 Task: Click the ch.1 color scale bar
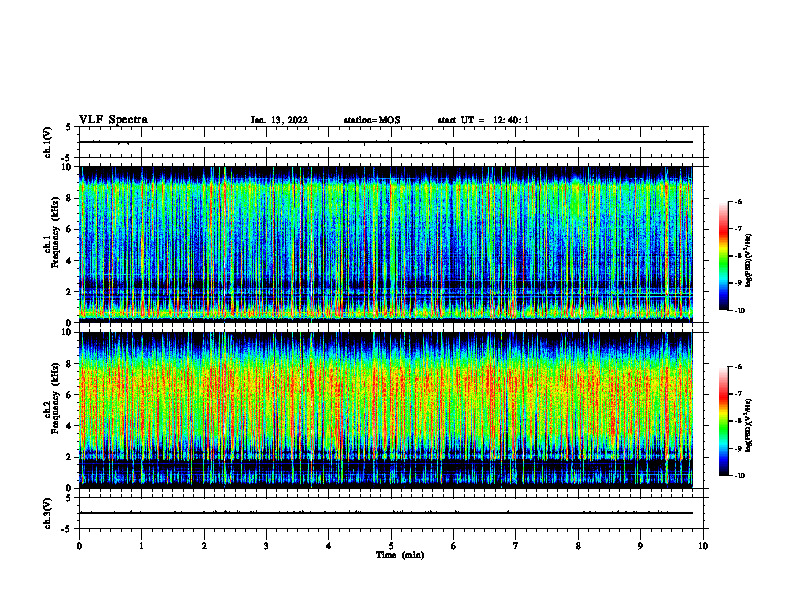point(723,256)
